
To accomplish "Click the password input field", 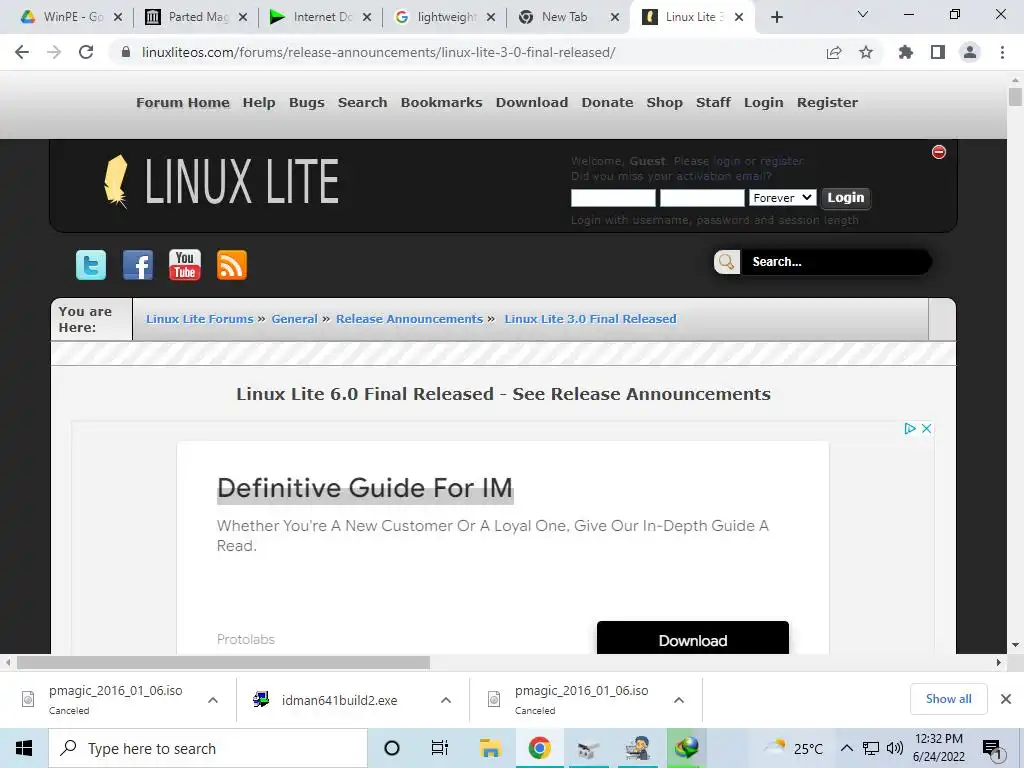I will click(702, 198).
